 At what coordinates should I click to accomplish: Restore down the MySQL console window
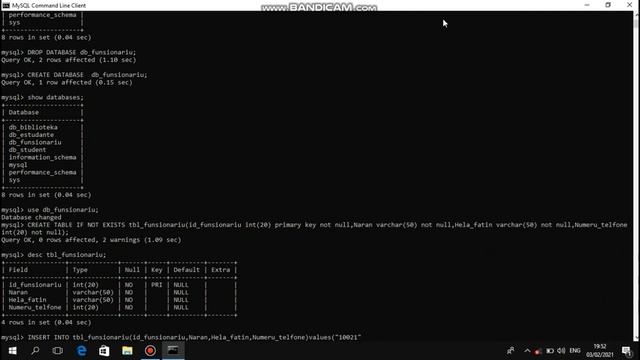click(608, 5)
